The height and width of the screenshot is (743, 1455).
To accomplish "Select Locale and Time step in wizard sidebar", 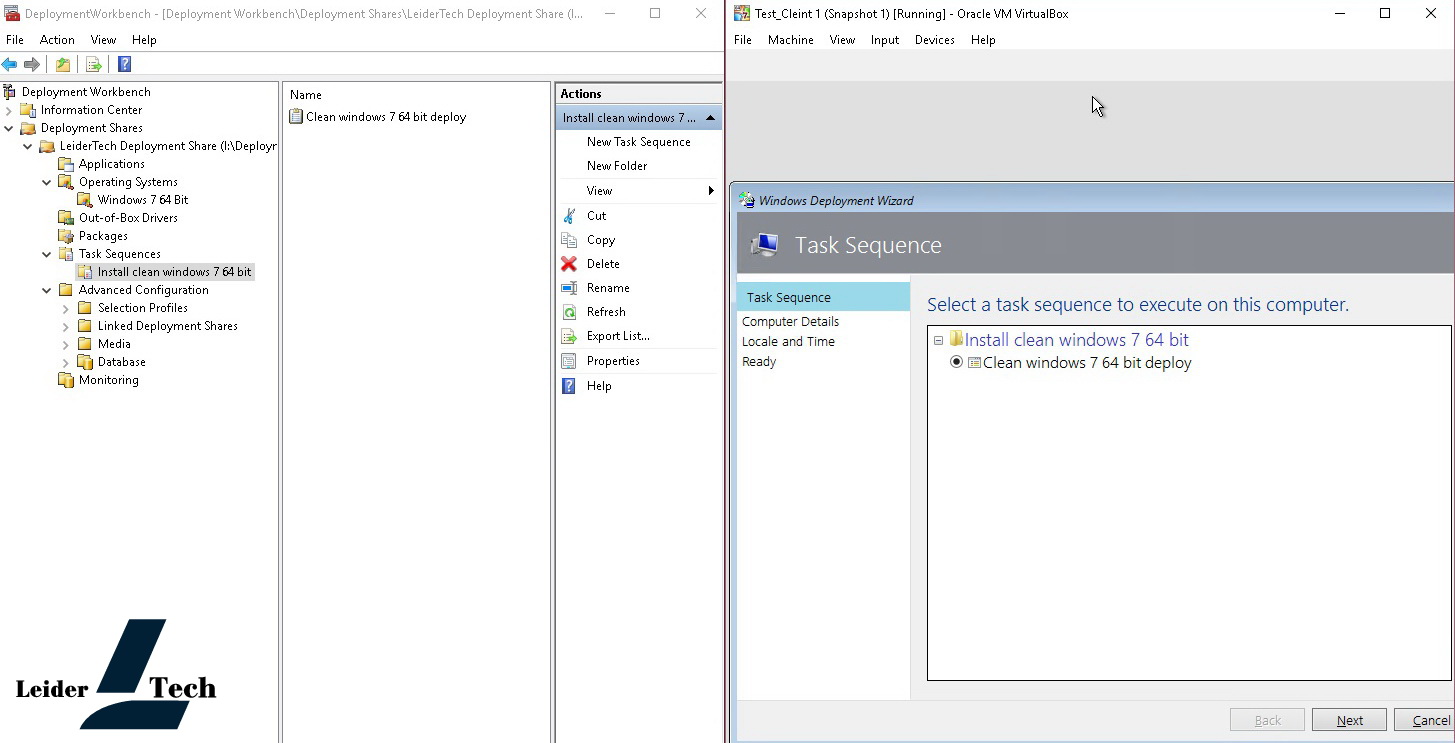I will (x=788, y=341).
